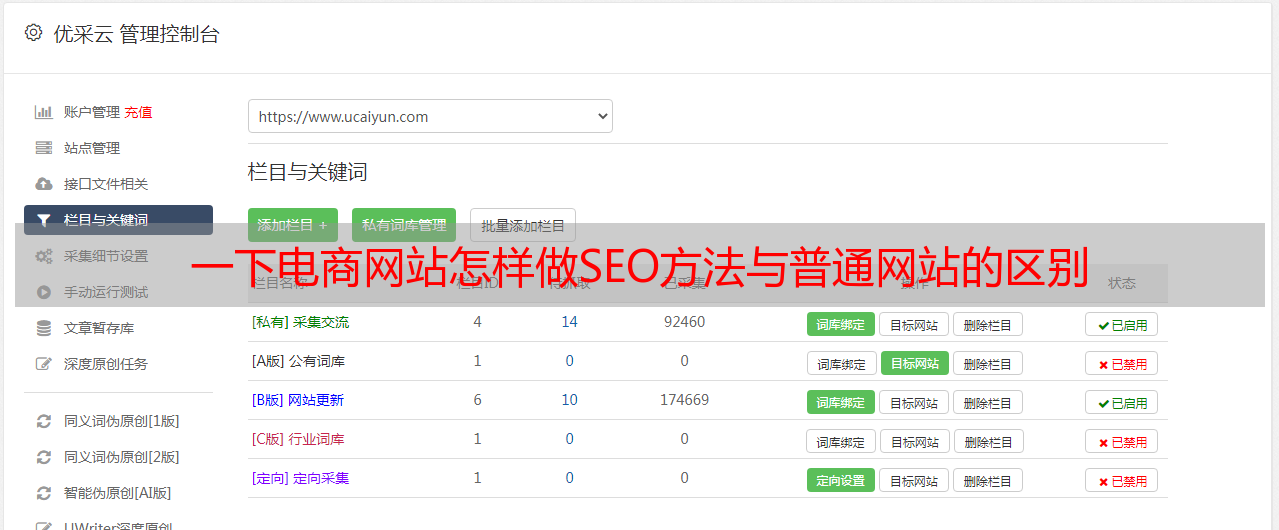The width and height of the screenshot is (1279, 530).
Task: Click the 批量添加栏目 button
Action: pos(523,225)
